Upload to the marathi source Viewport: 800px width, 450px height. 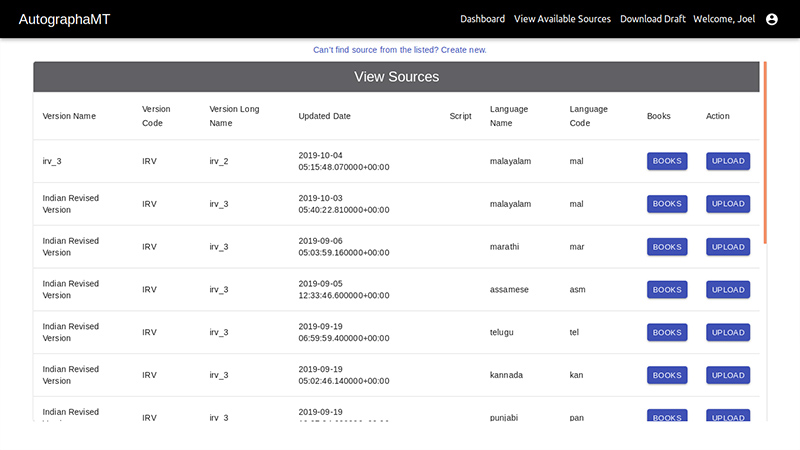tap(728, 246)
